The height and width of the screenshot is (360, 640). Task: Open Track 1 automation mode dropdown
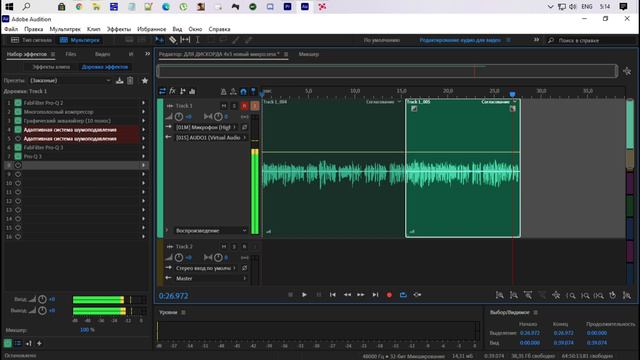(211, 231)
